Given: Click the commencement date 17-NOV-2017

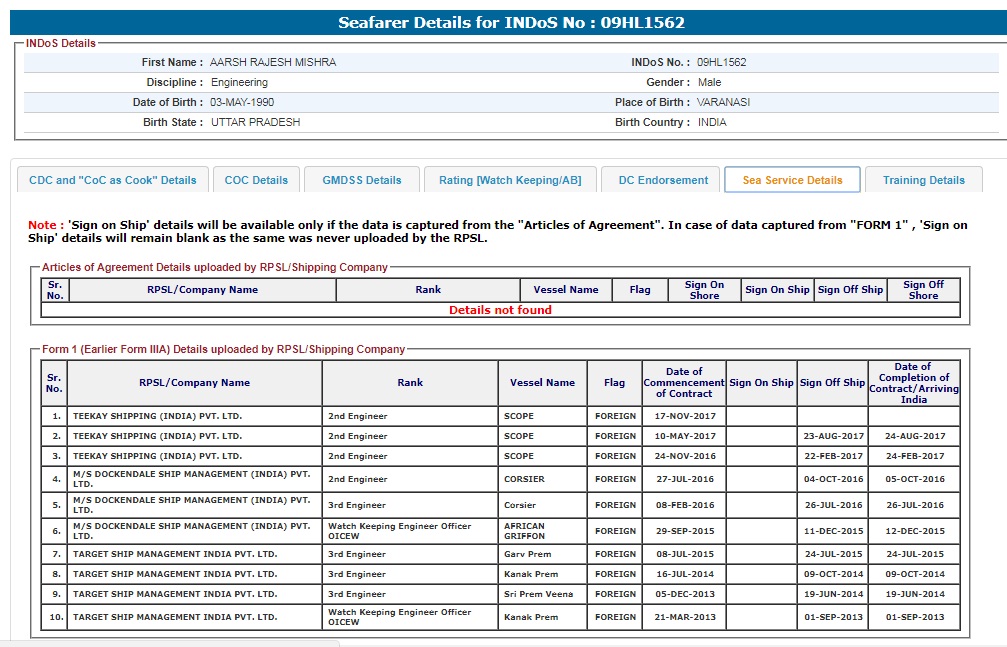Looking at the screenshot, I should point(684,416).
